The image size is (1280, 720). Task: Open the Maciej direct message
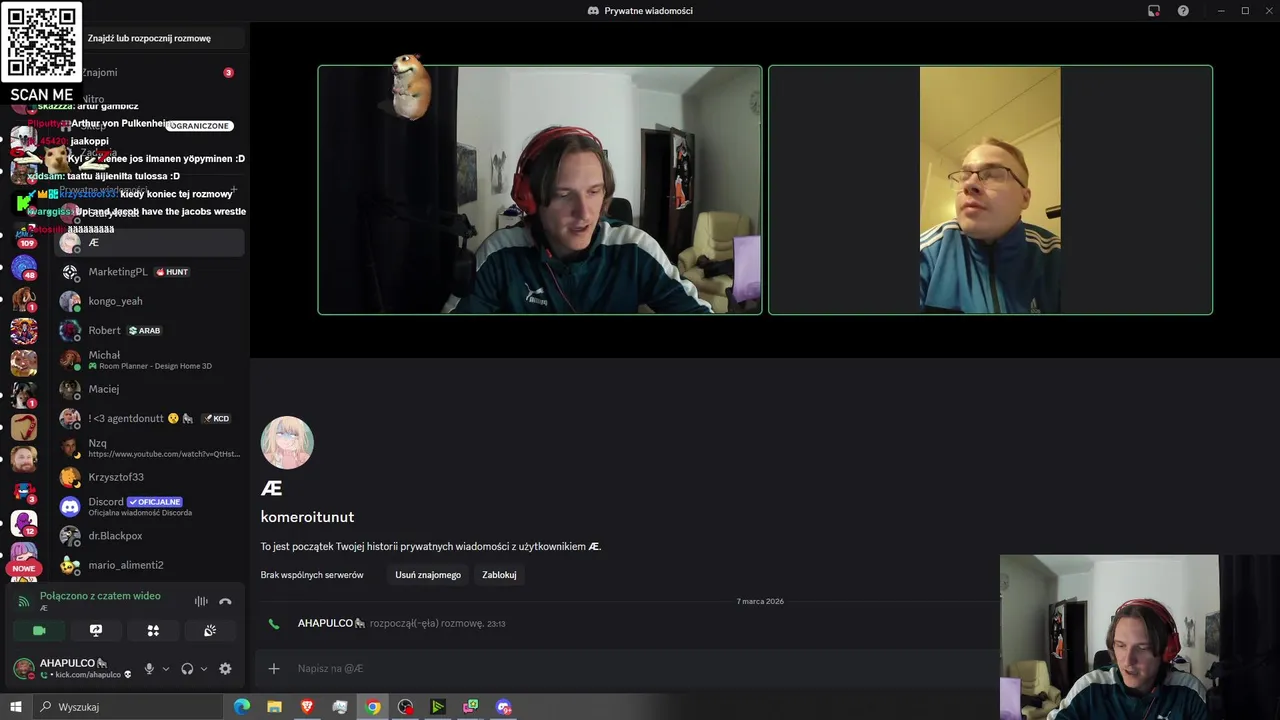pos(149,389)
